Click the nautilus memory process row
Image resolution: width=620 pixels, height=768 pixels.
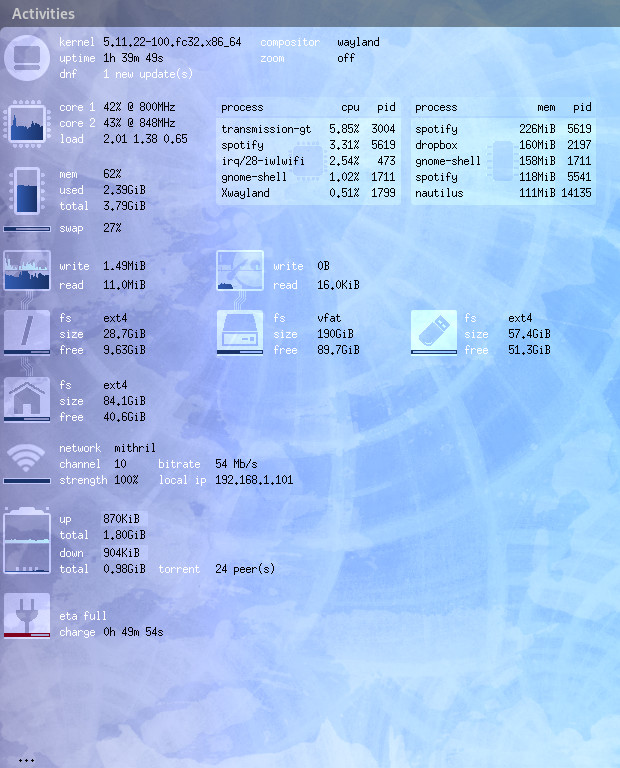(x=503, y=193)
